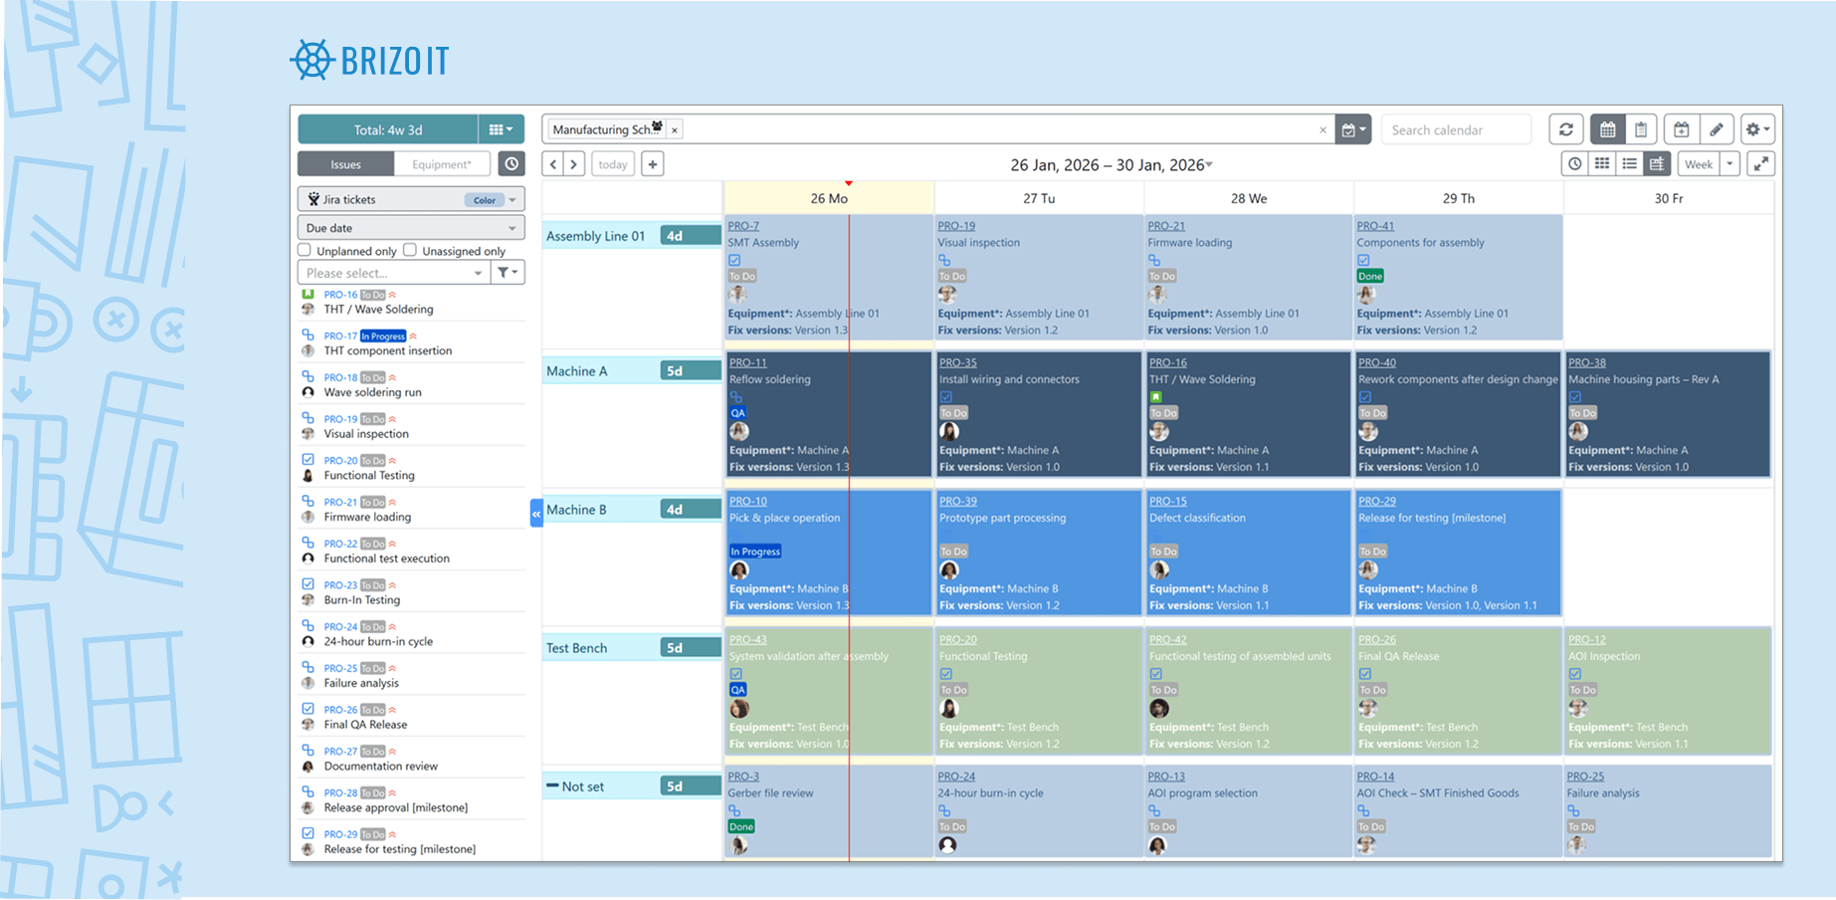This screenshot has width=1836, height=900.
Task: Click the Color badge on Jira tickets
Action: click(x=485, y=199)
